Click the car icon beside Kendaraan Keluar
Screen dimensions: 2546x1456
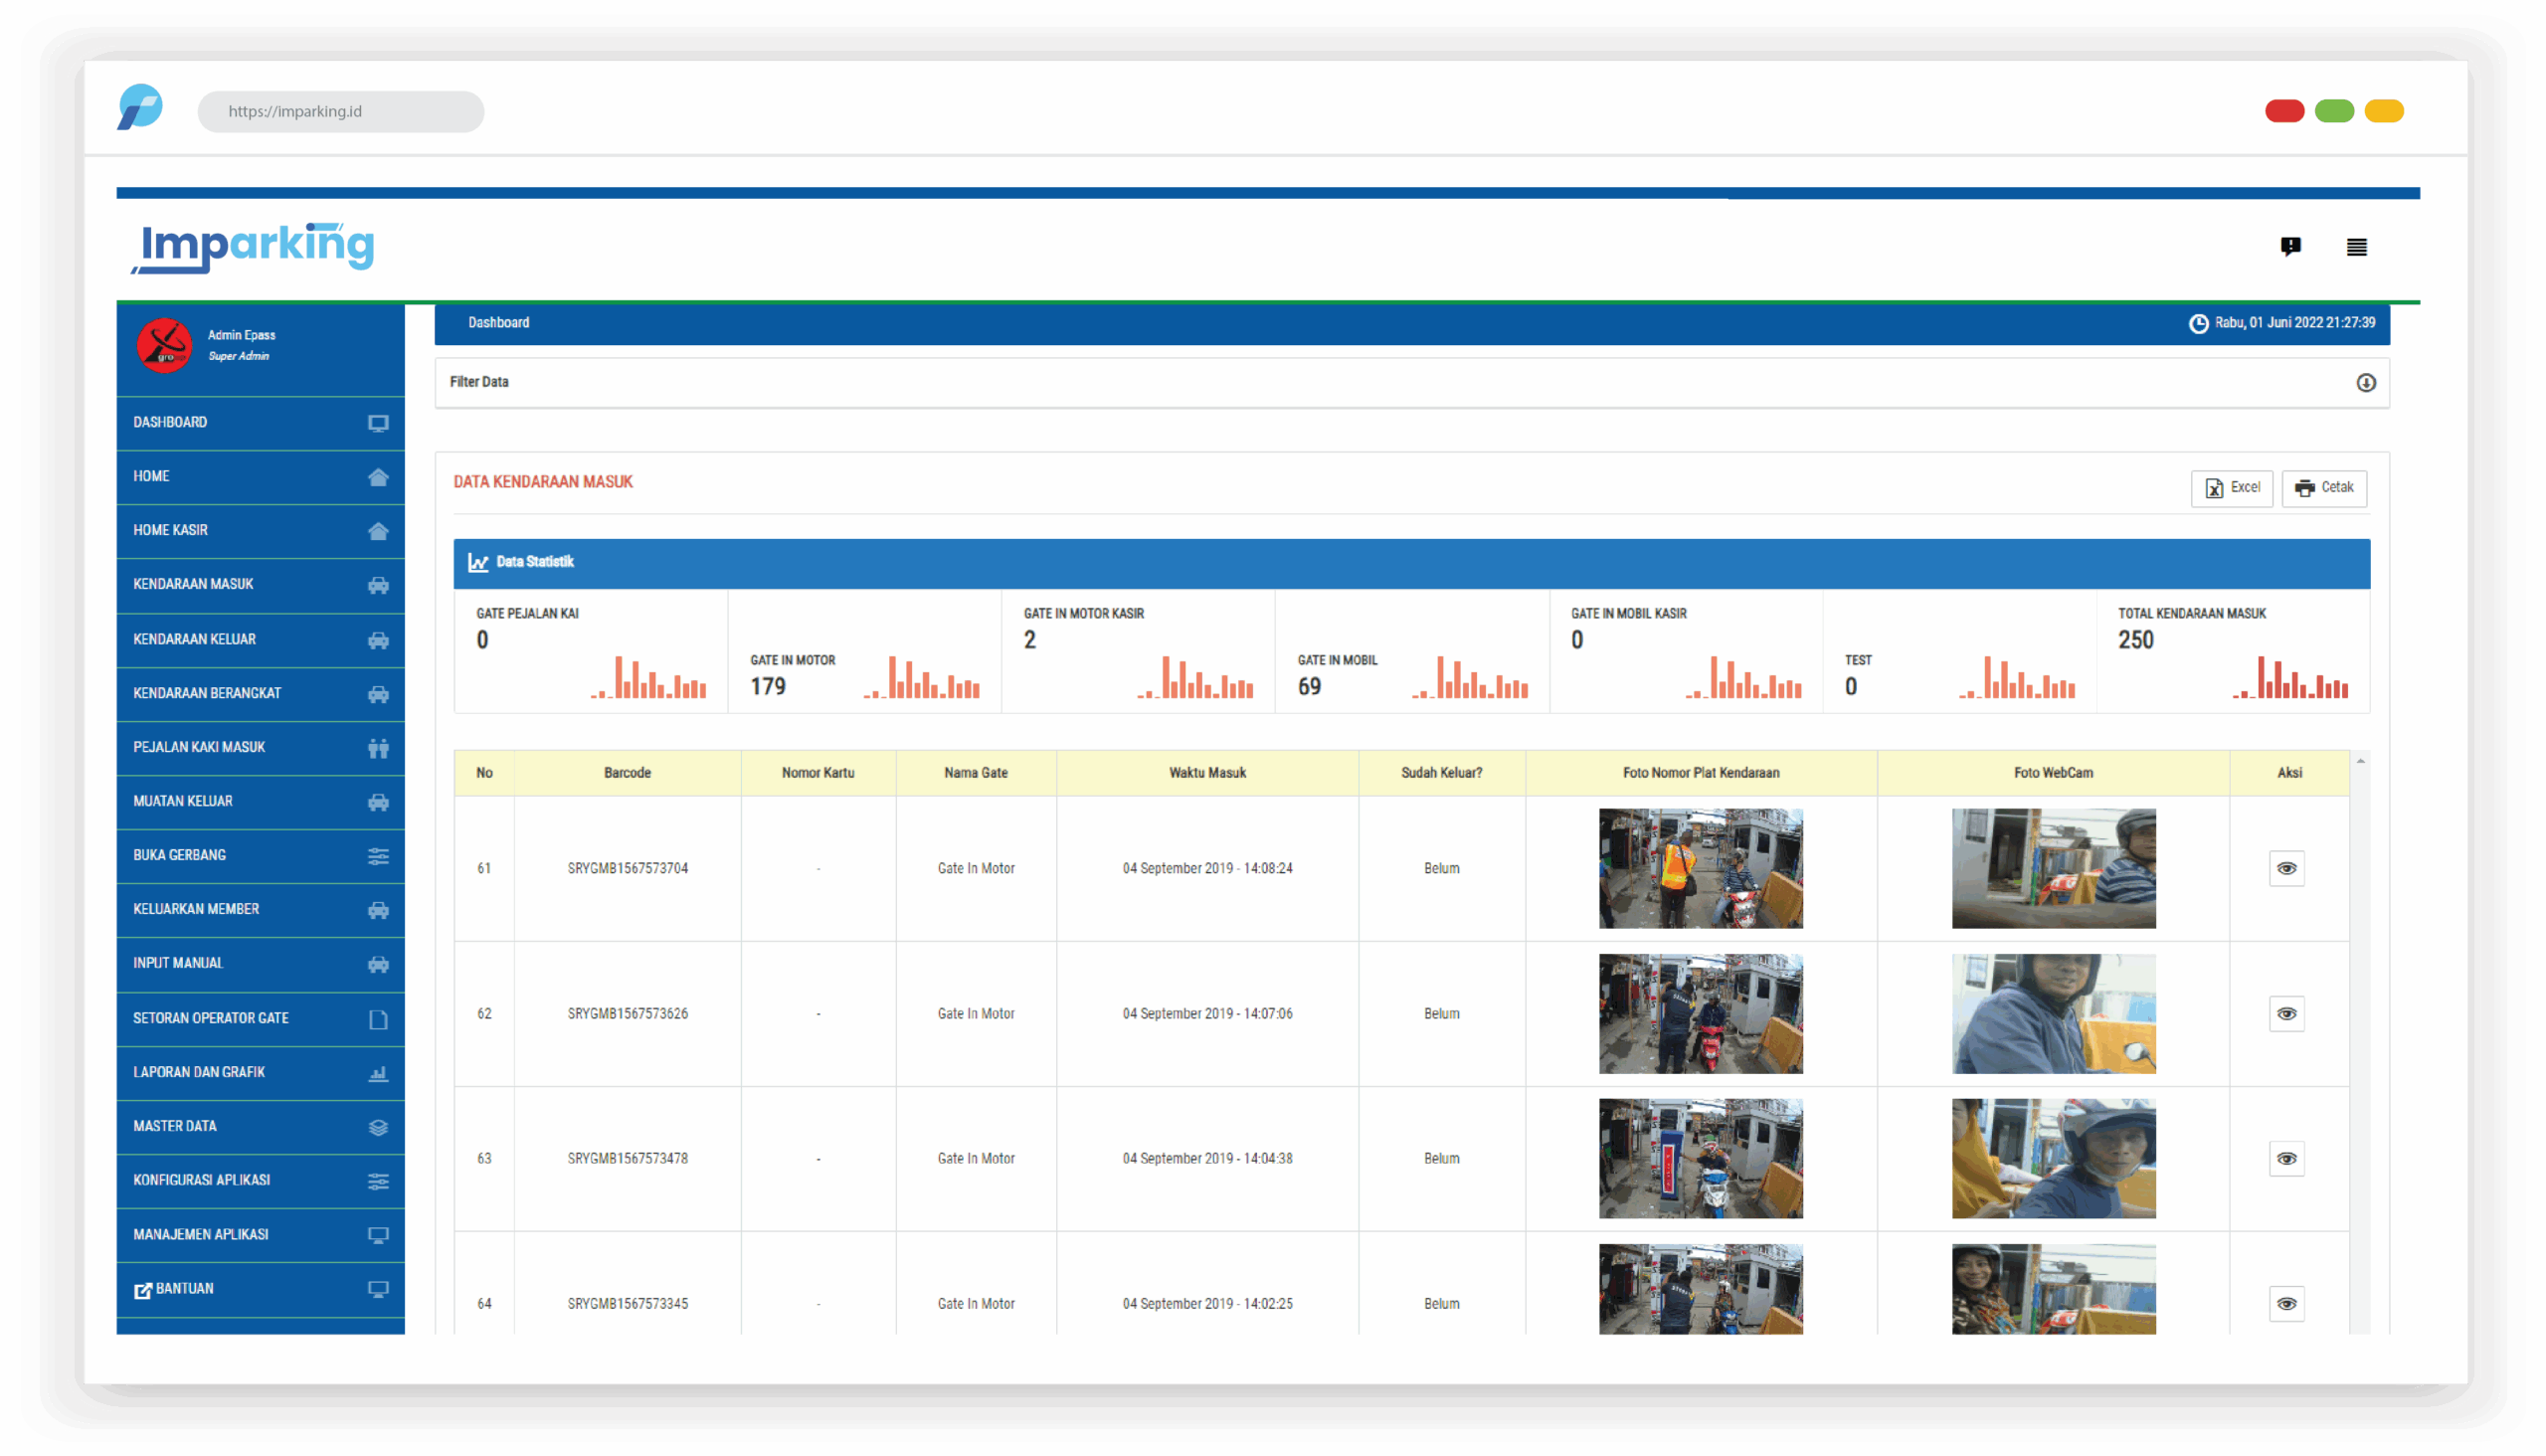[377, 640]
